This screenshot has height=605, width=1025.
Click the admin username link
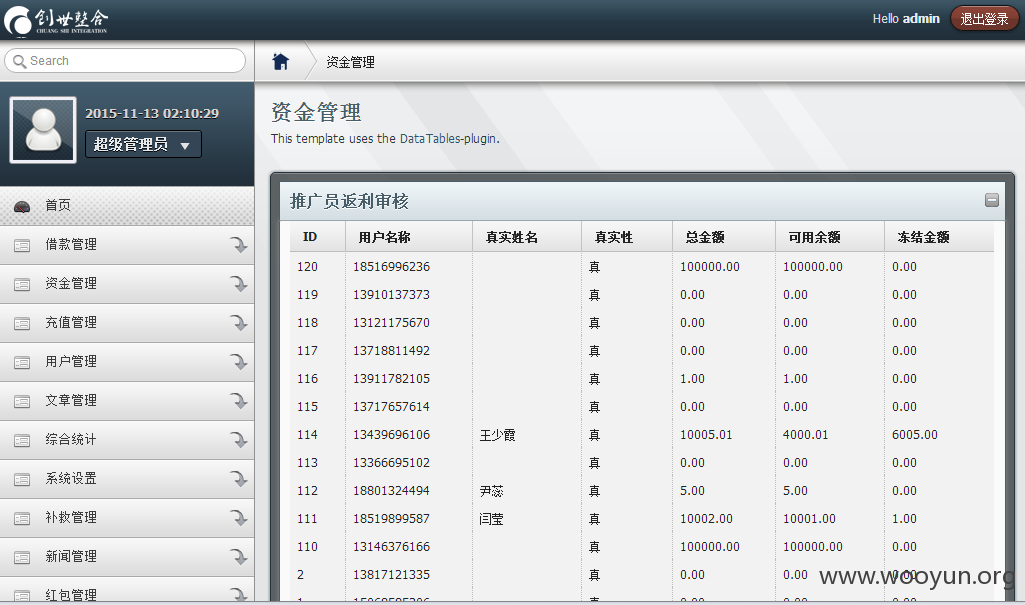tap(920, 18)
